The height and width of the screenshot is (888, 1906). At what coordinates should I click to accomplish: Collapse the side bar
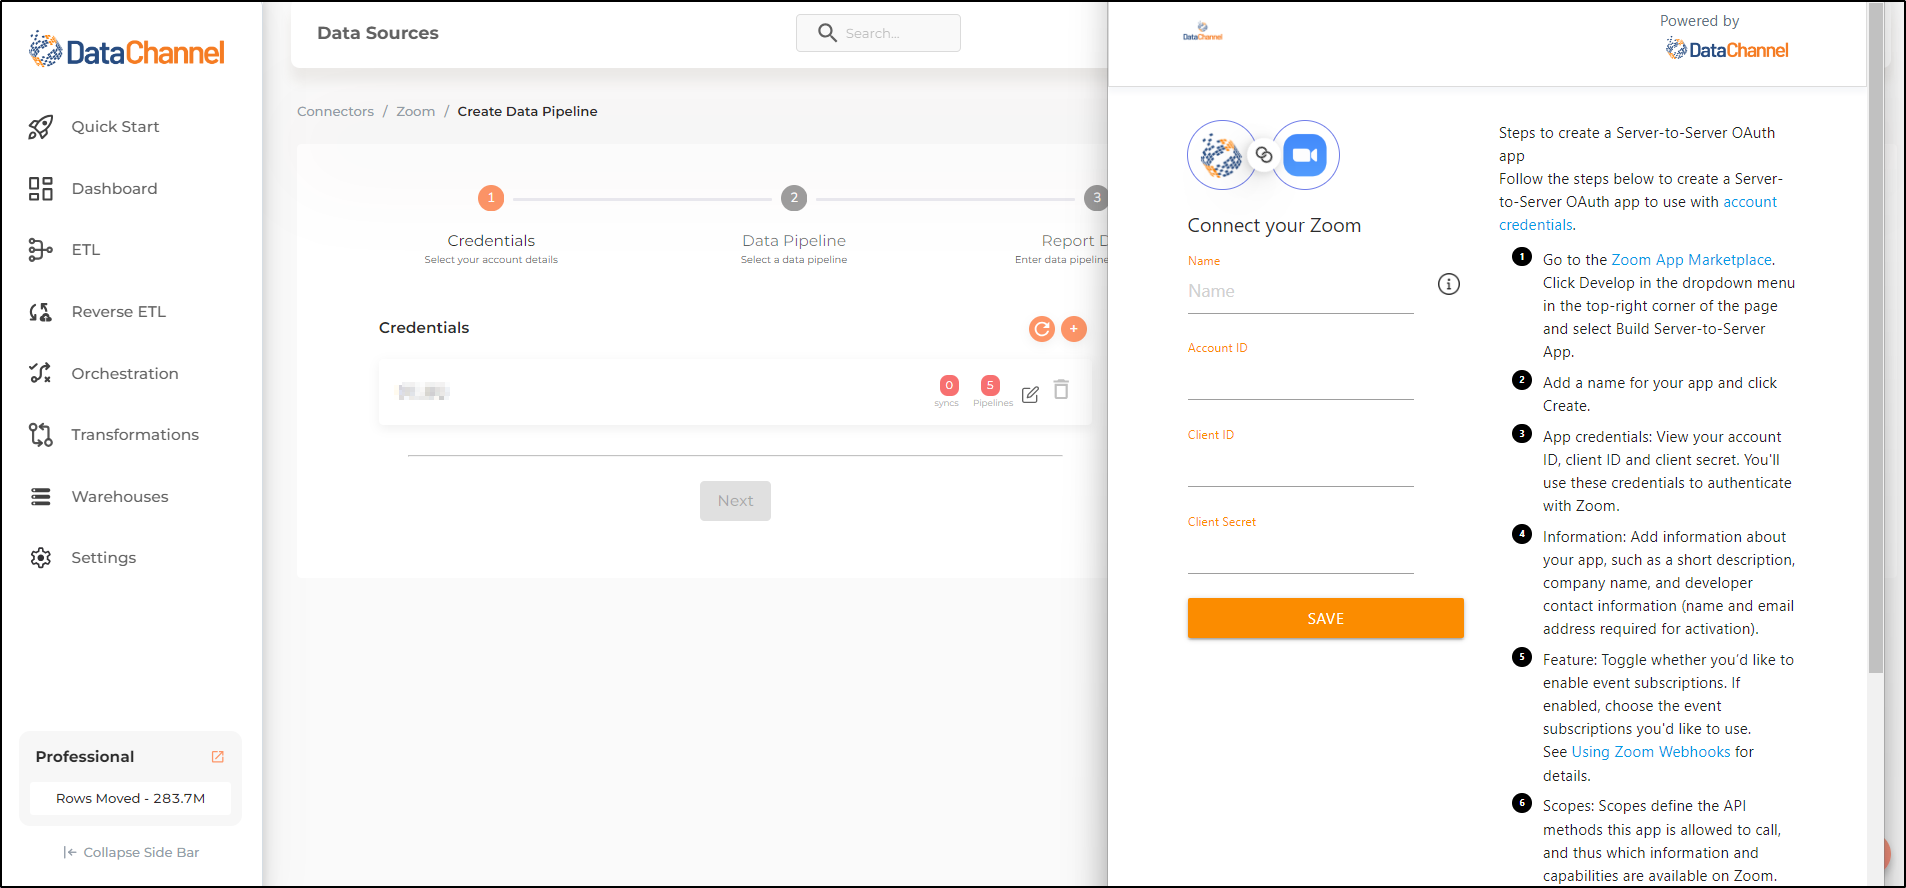coord(131,853)
